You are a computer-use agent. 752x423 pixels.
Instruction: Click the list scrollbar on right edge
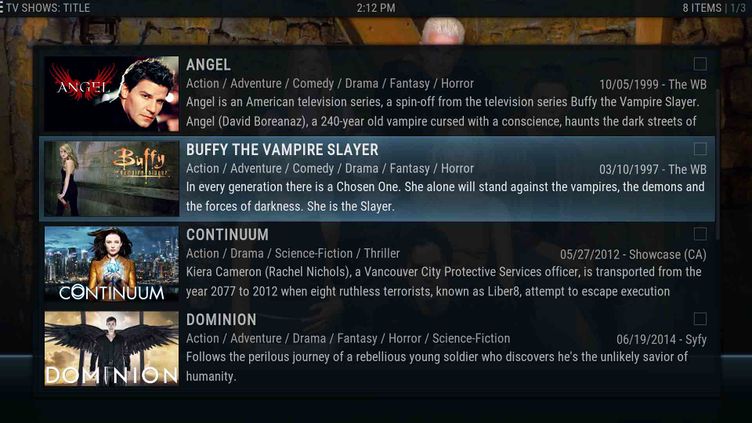coord(717,164)
